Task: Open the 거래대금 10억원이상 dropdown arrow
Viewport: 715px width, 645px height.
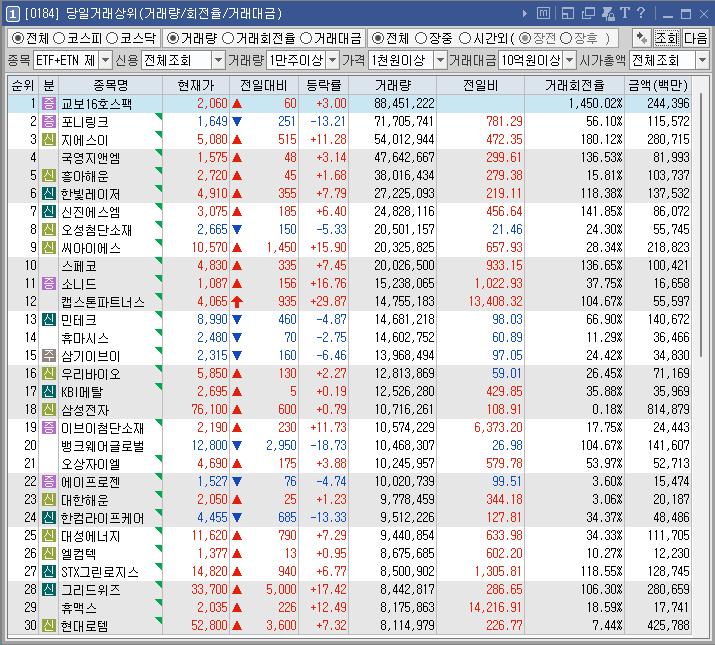Action: point(570,60)
